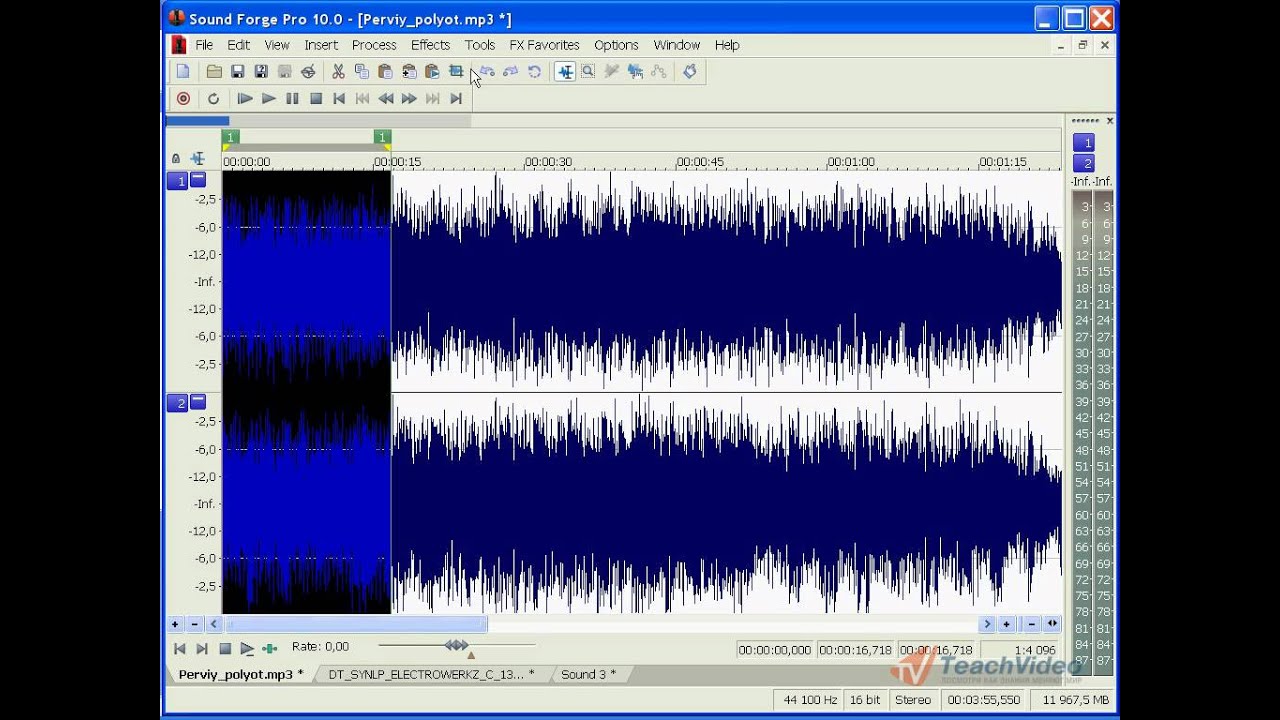
Task: Open the Tools menu
Action: pyautogui.click(x=479, y=45)
